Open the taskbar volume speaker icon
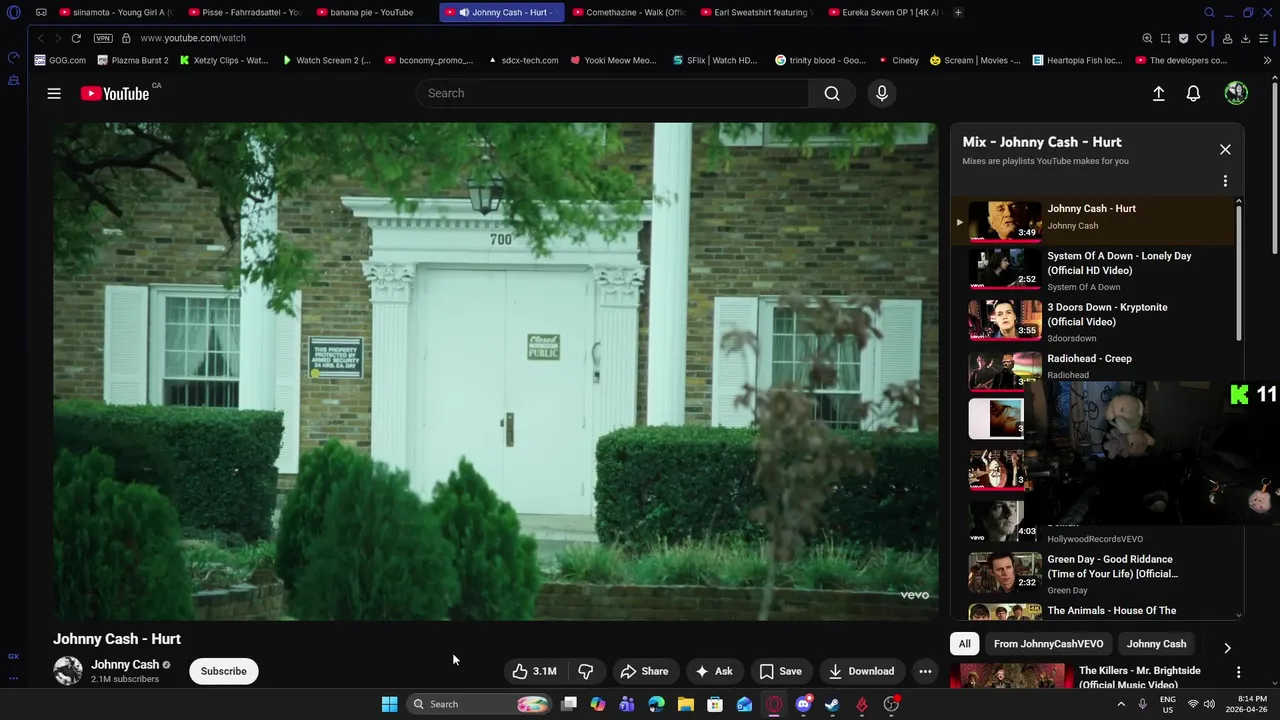 point(1209,704)
